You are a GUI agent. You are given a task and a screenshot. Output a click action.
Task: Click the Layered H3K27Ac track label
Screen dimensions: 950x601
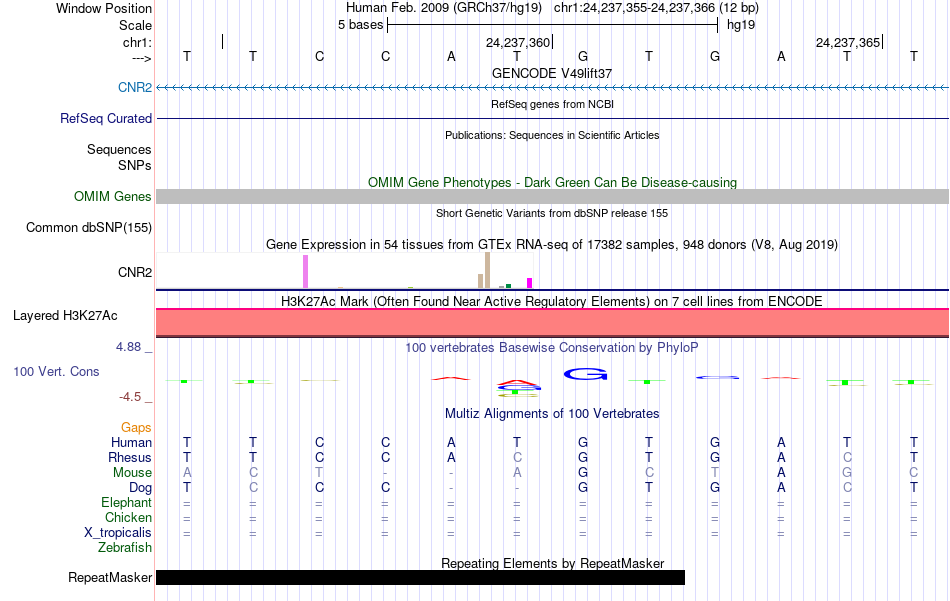pyautogui.click(x=65, y=315)
